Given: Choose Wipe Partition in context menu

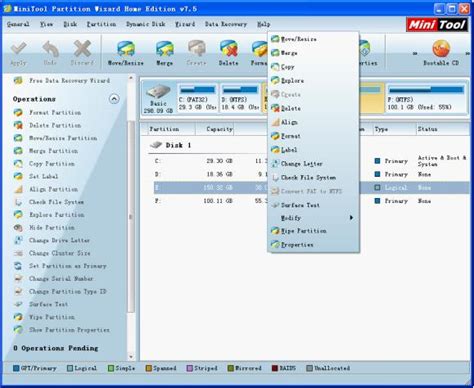Looking at the screenshot, I should click(x=313, y=231).
